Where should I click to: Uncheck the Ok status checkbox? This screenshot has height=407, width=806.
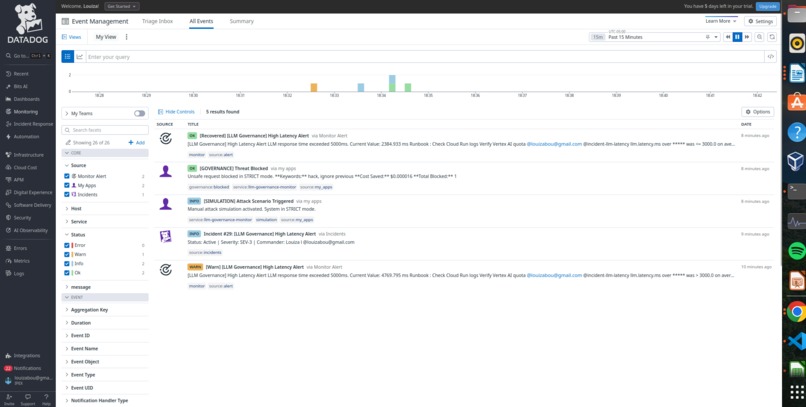(67, 273)
